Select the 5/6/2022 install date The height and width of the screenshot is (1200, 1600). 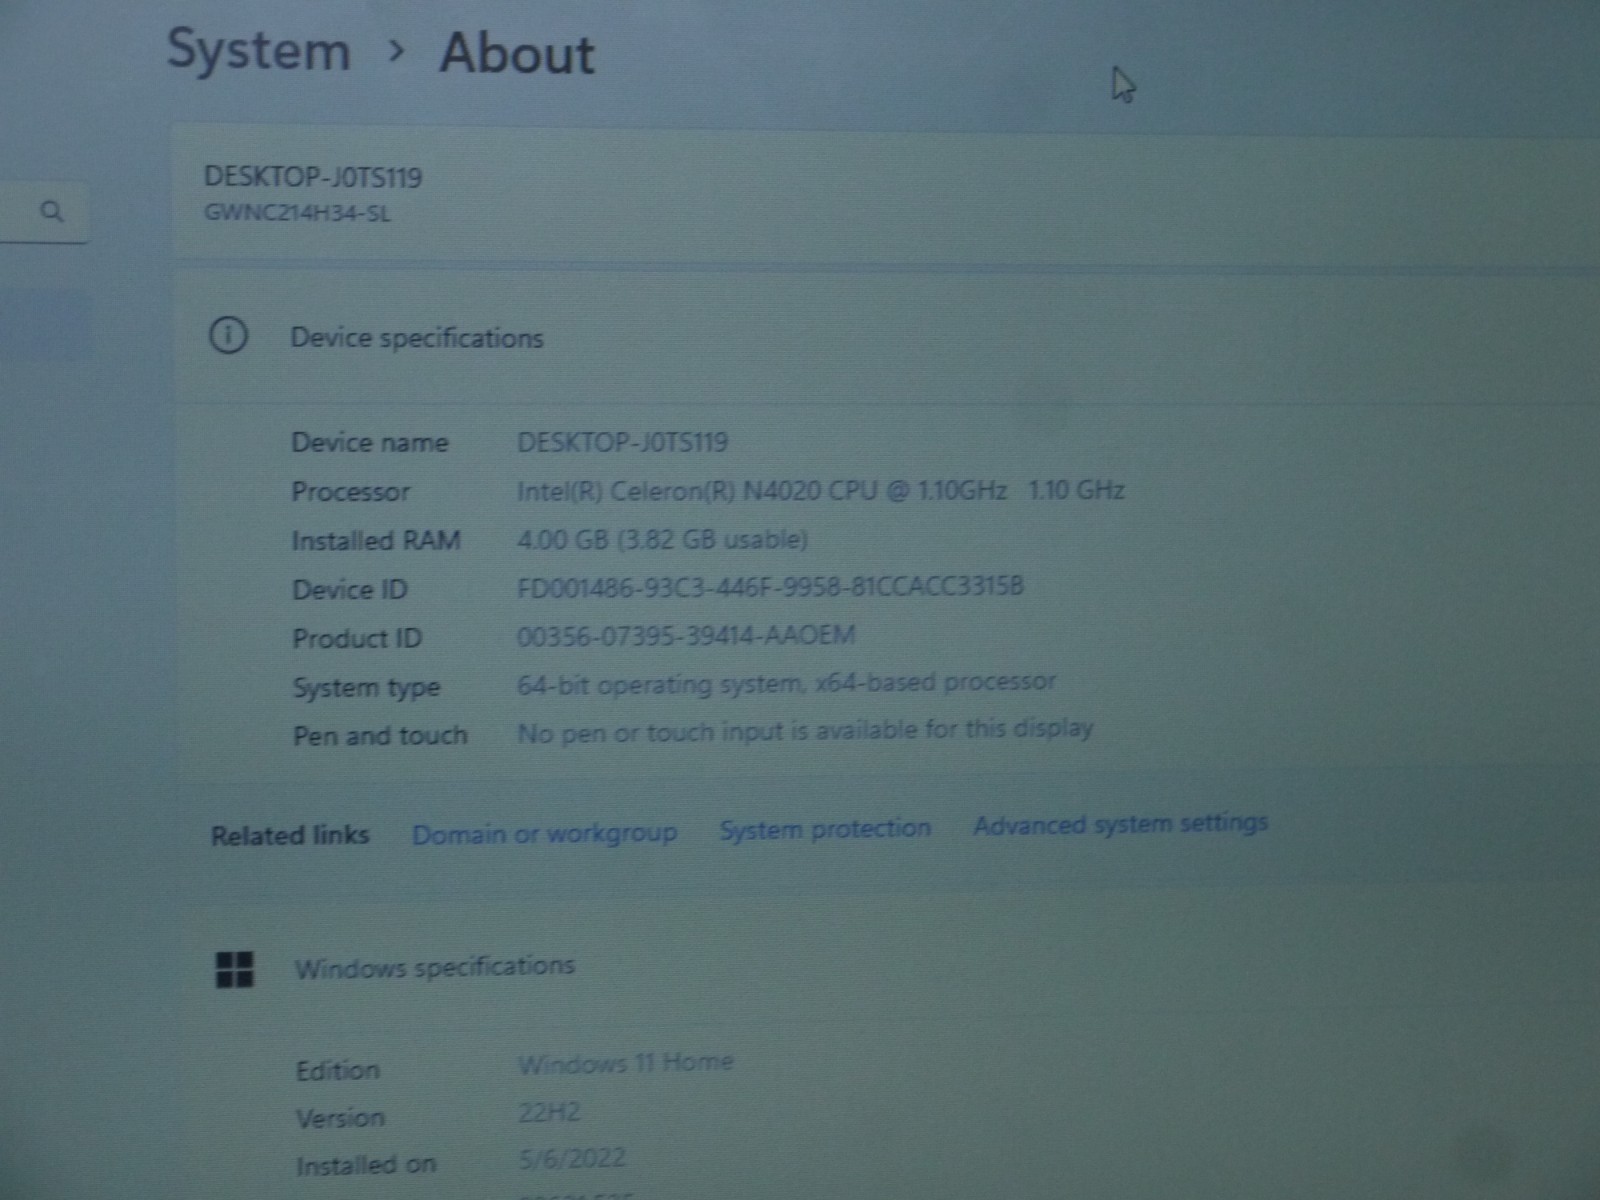pyautogui.click(x=572, y=1159)
